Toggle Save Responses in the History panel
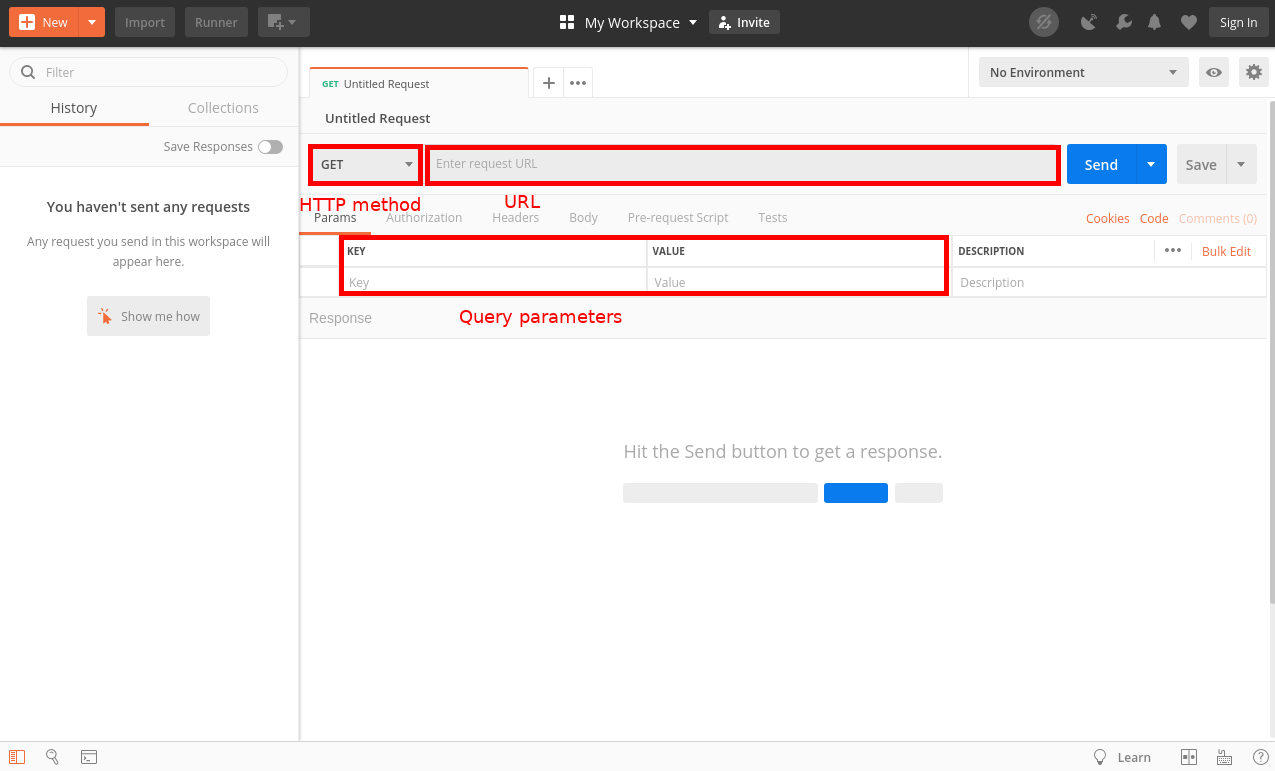This screenshot has width=1275, height=771. (270, 146)
